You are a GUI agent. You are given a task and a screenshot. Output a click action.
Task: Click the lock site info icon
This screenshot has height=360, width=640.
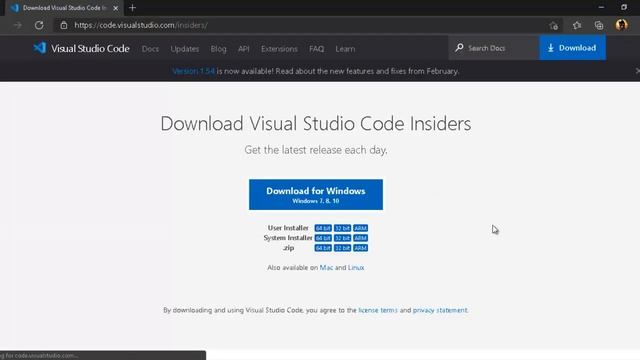click(x=64, y=25)
